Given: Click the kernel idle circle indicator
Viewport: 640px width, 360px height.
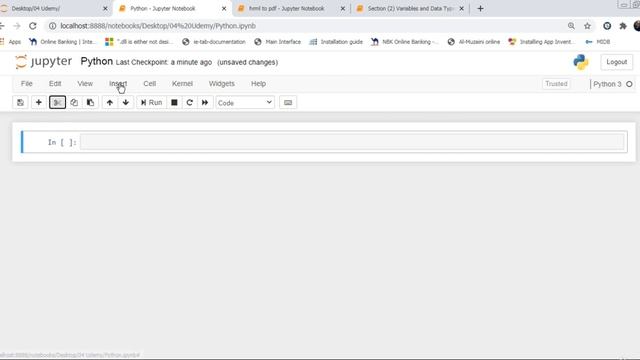Looking at the screenshot, I should click(x=629, y=84).
